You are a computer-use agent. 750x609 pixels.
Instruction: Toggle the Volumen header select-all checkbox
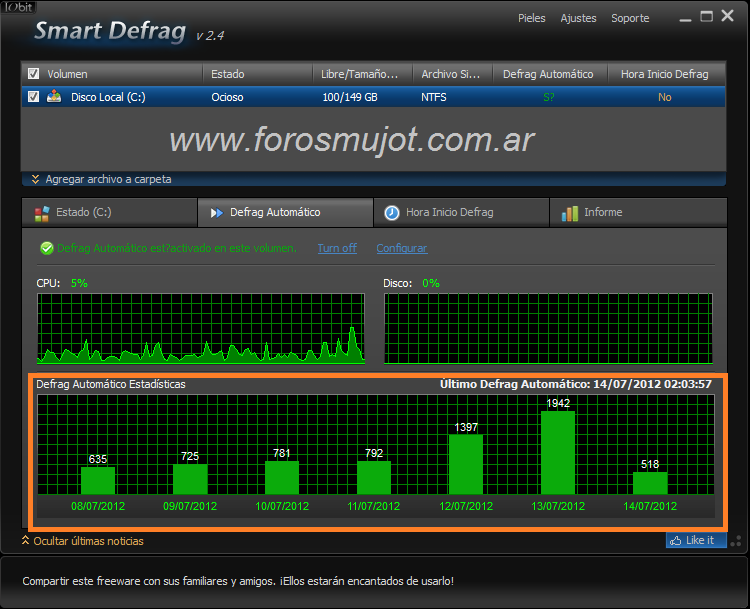34,74
